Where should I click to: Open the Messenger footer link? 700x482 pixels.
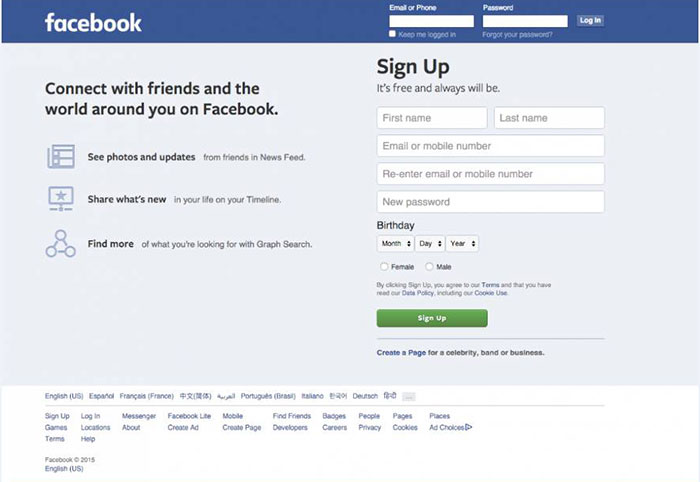click(x=139, y=416)
